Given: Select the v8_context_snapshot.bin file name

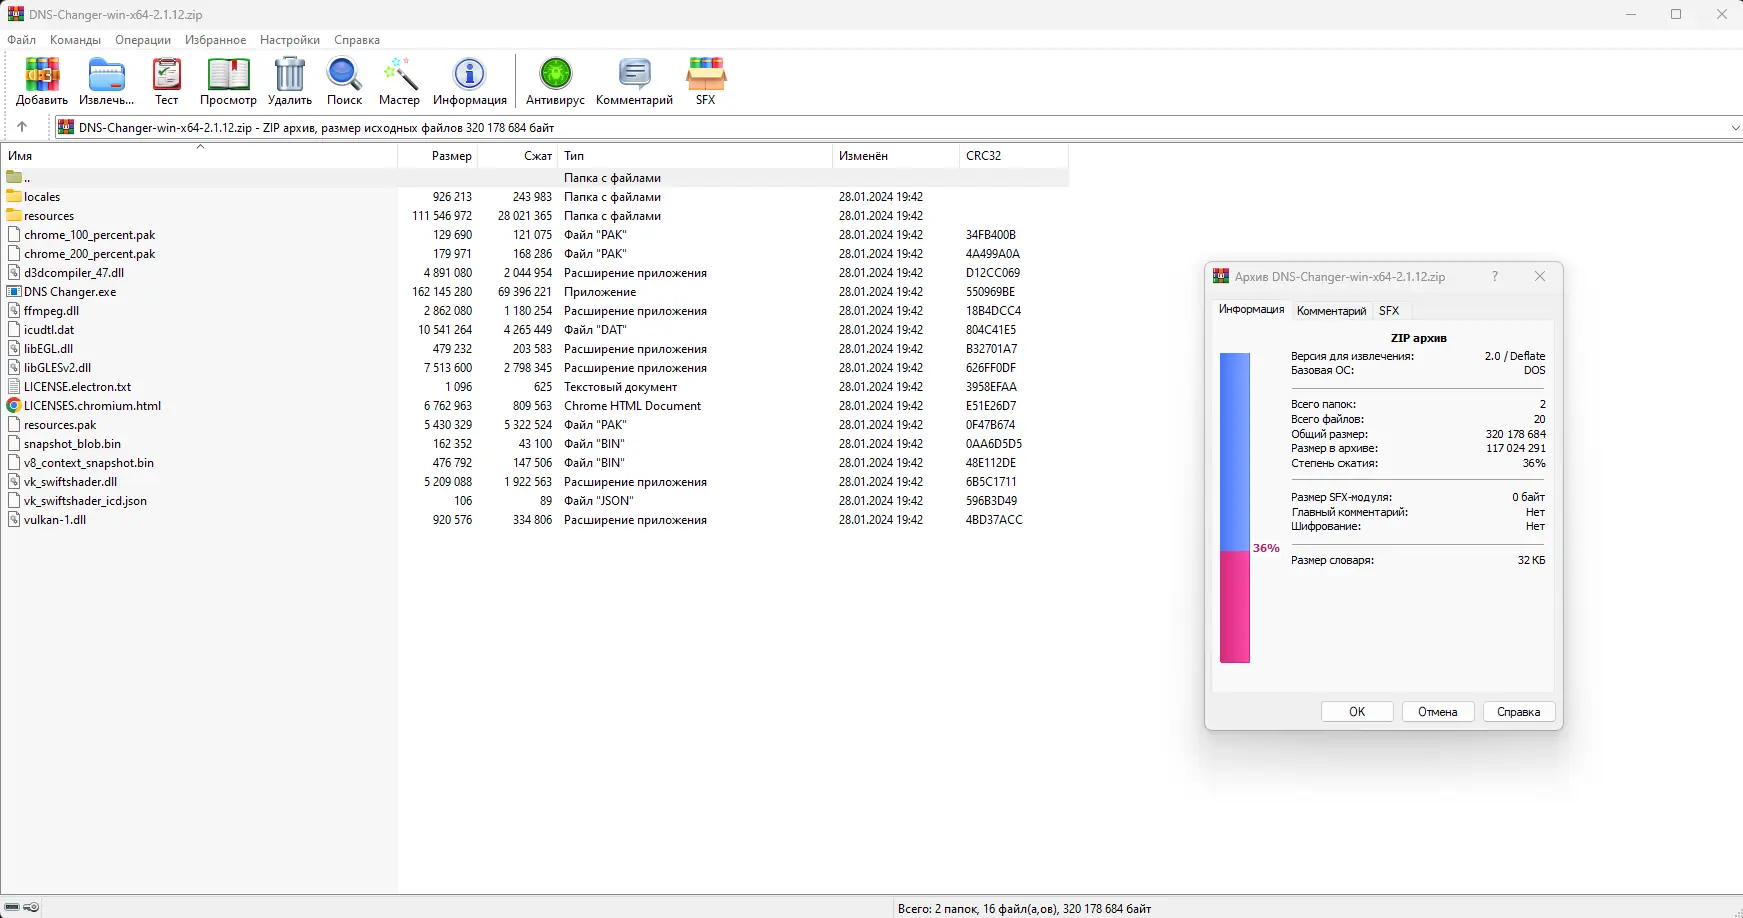Looking at the screenshot, I should coord(89,462).
